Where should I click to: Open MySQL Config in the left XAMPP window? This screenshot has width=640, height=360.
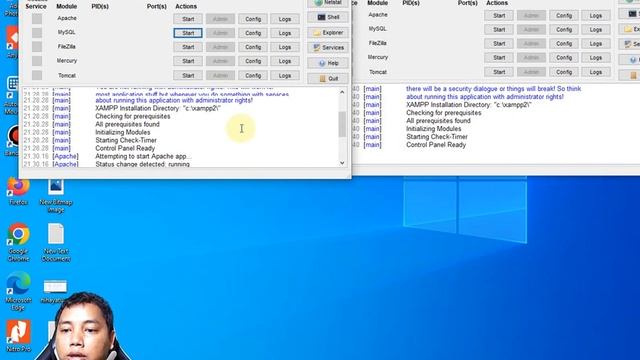click(253, 33)
